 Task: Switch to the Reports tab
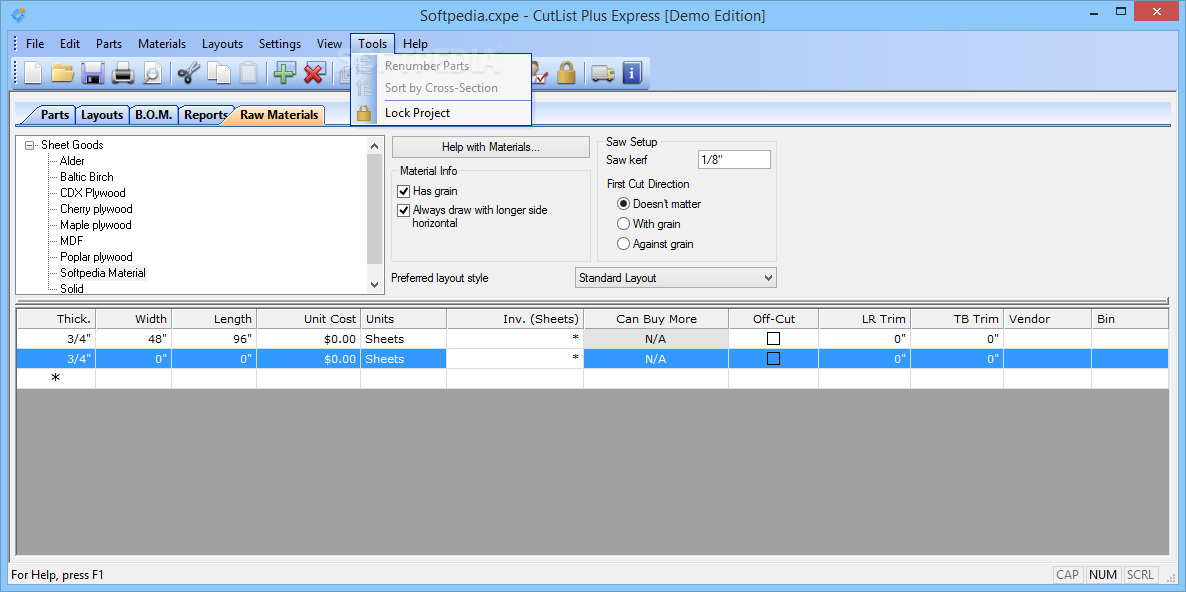tap(206, 115)
